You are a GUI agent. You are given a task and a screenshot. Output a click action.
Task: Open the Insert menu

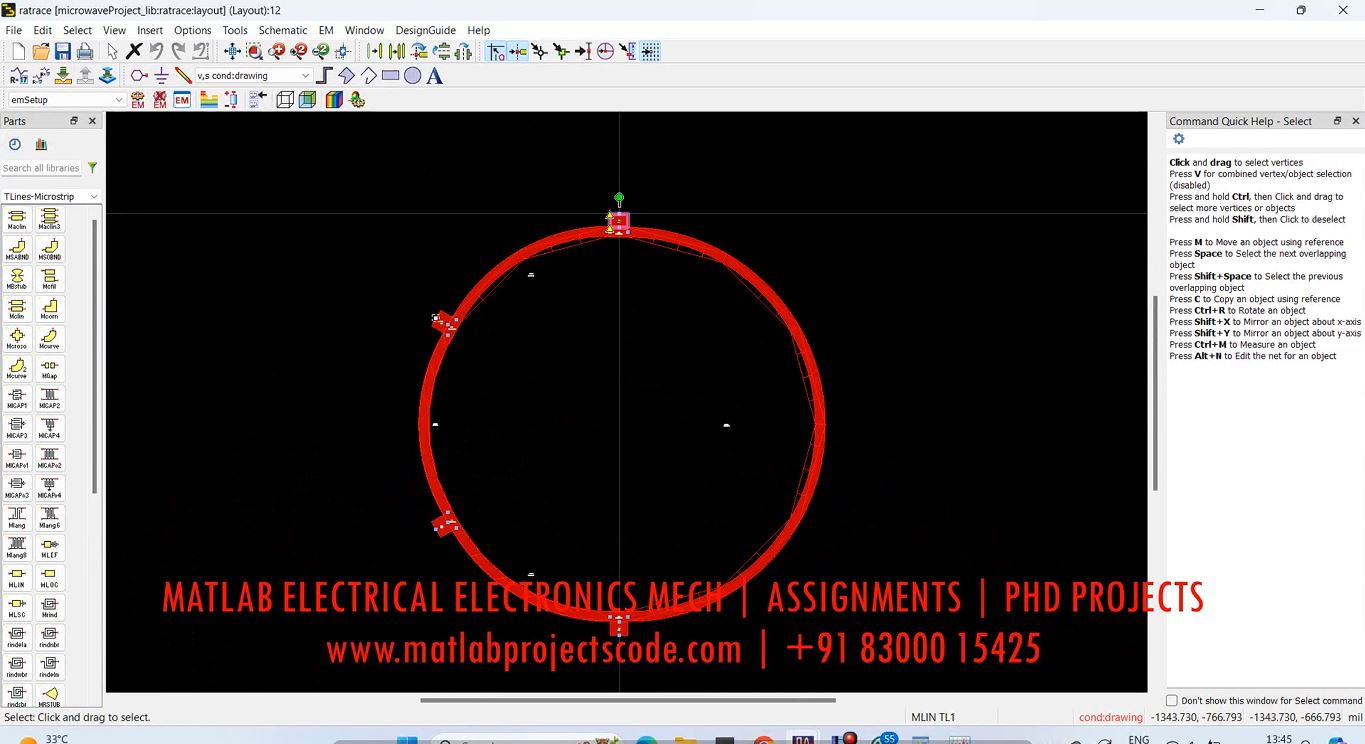pos(150,30)
